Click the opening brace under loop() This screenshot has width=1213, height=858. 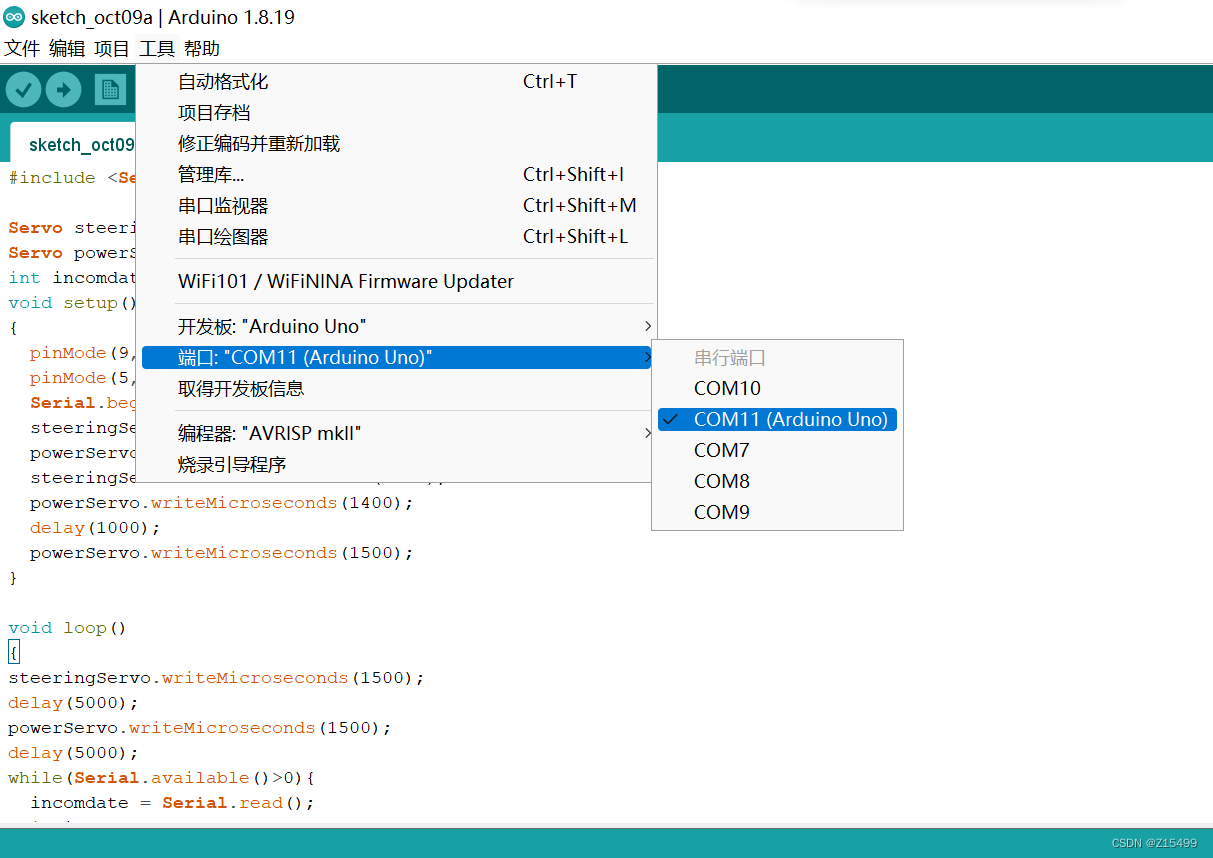point(13,653)
